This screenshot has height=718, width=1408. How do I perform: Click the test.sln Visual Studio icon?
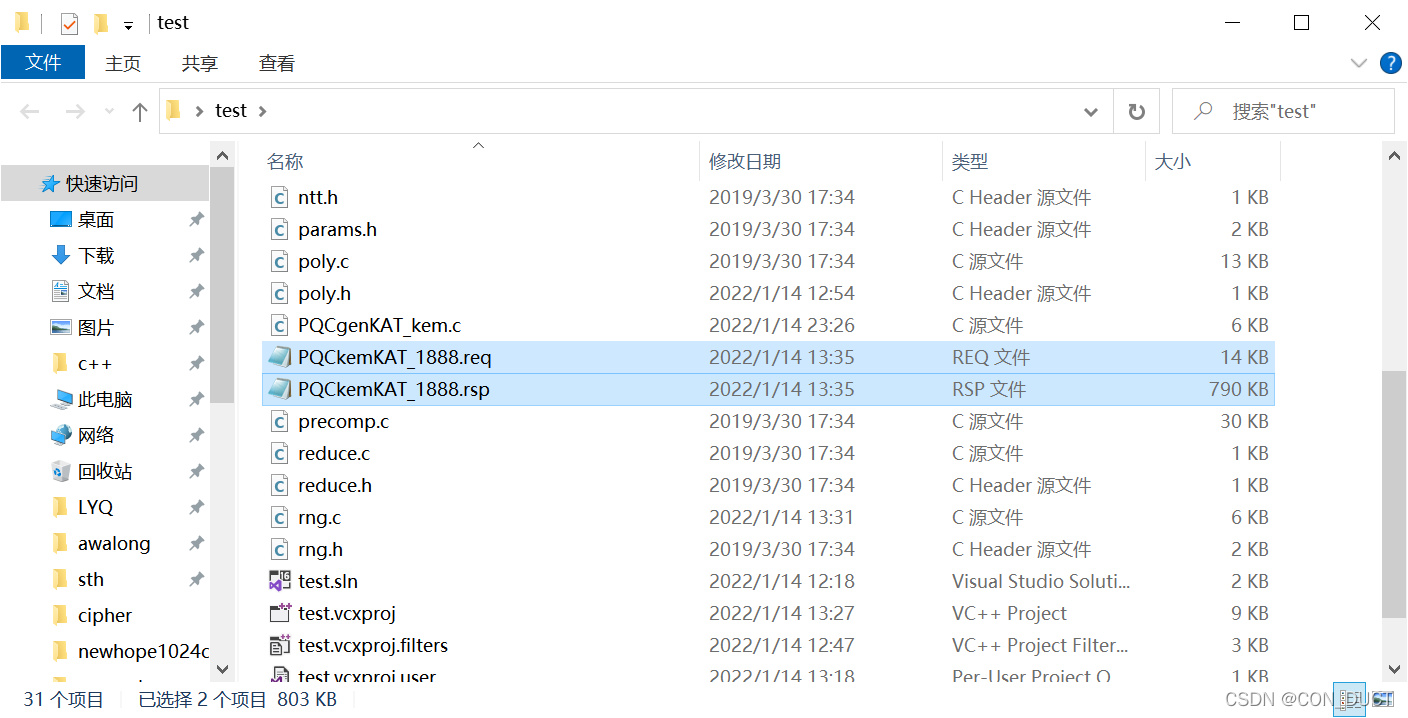pos(280,581)
